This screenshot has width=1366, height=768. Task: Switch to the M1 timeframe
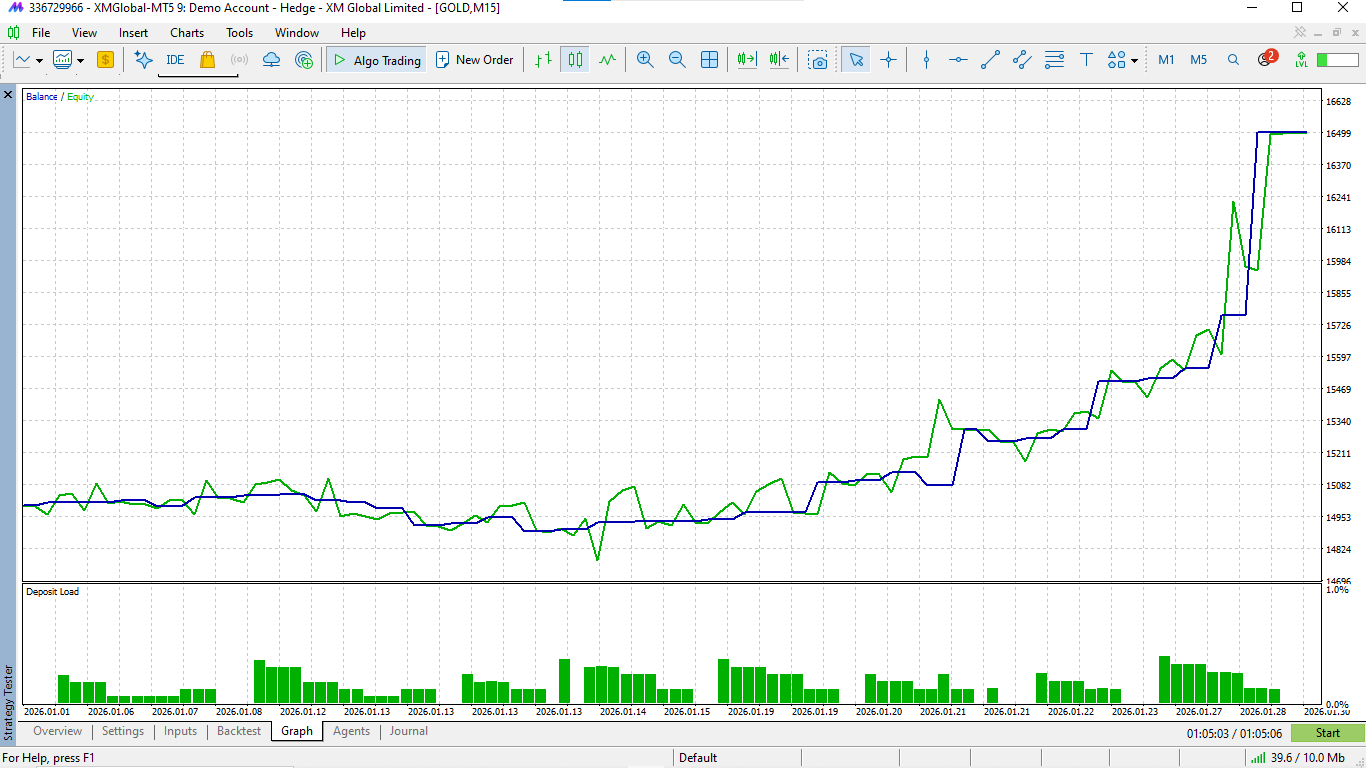coord(1166,60)
